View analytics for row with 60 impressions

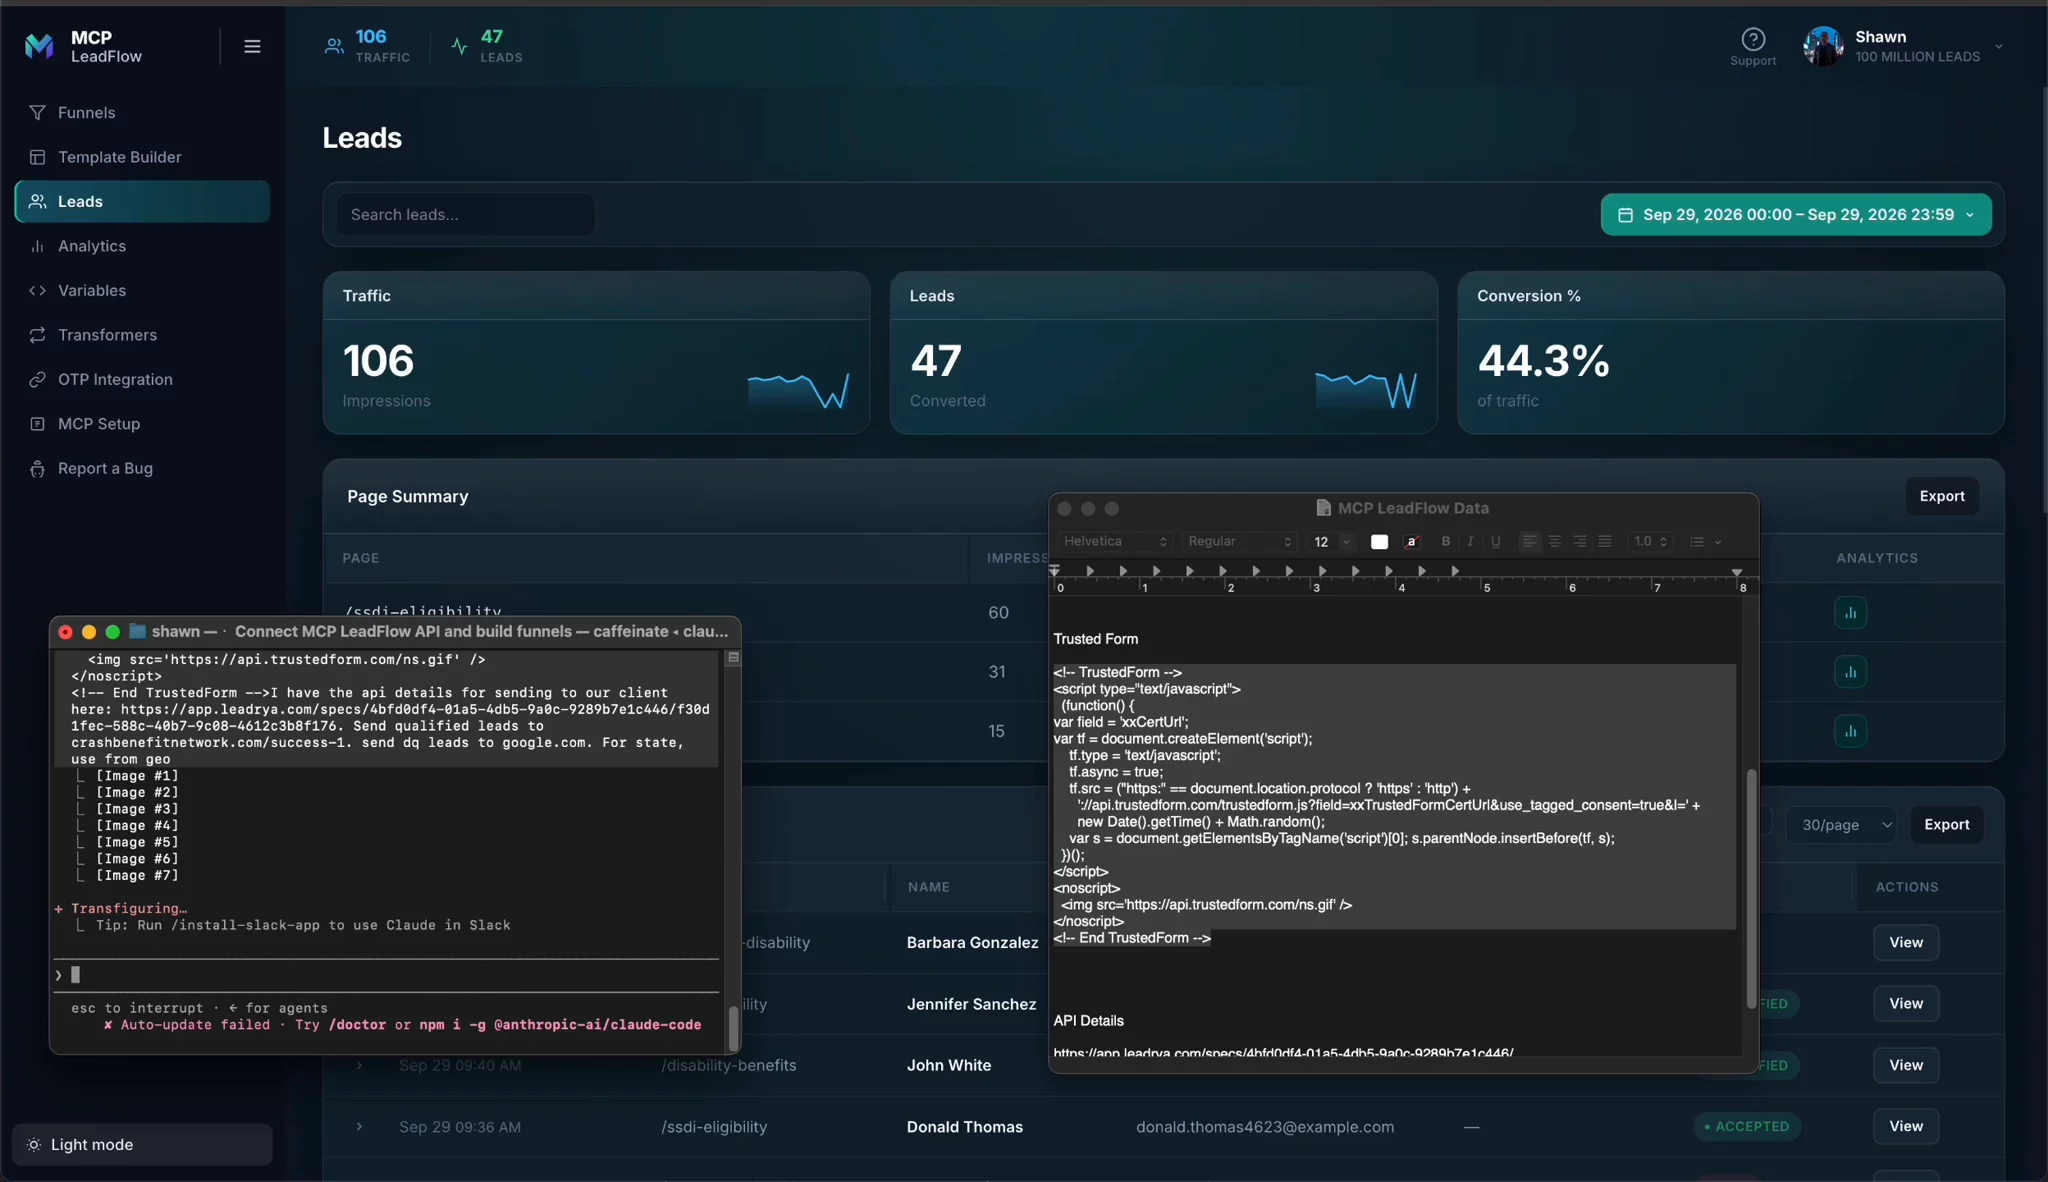(1850, 613)
